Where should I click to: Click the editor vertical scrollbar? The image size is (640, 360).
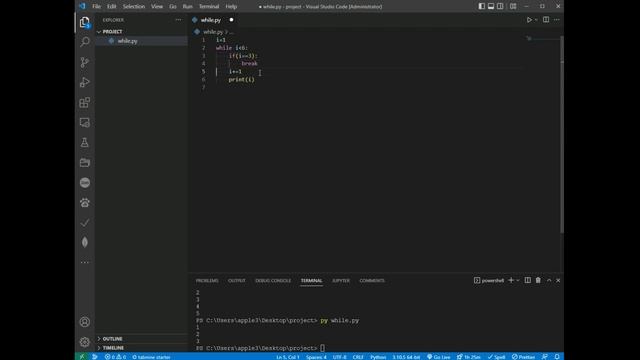[562, 135]
